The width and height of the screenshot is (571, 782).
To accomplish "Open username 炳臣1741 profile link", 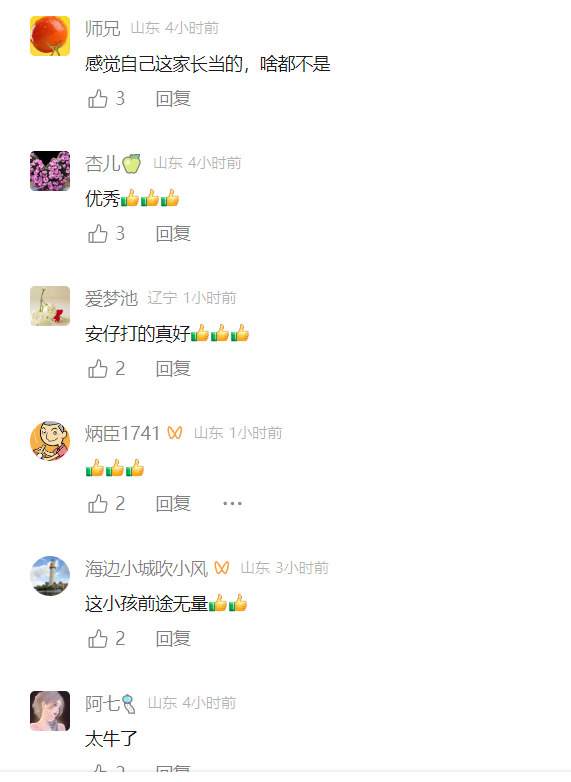I will (122, 433).
